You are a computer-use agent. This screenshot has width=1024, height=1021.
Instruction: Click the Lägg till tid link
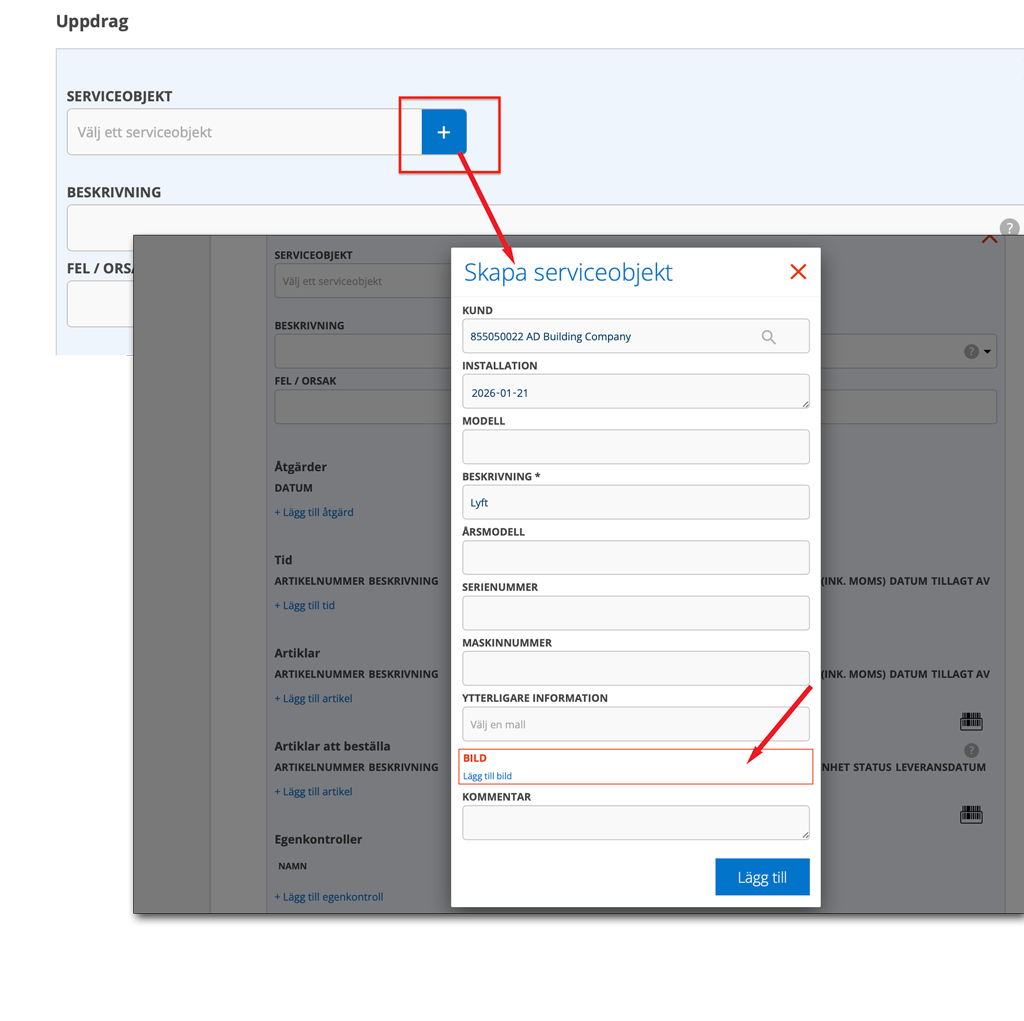pos(305,605)
